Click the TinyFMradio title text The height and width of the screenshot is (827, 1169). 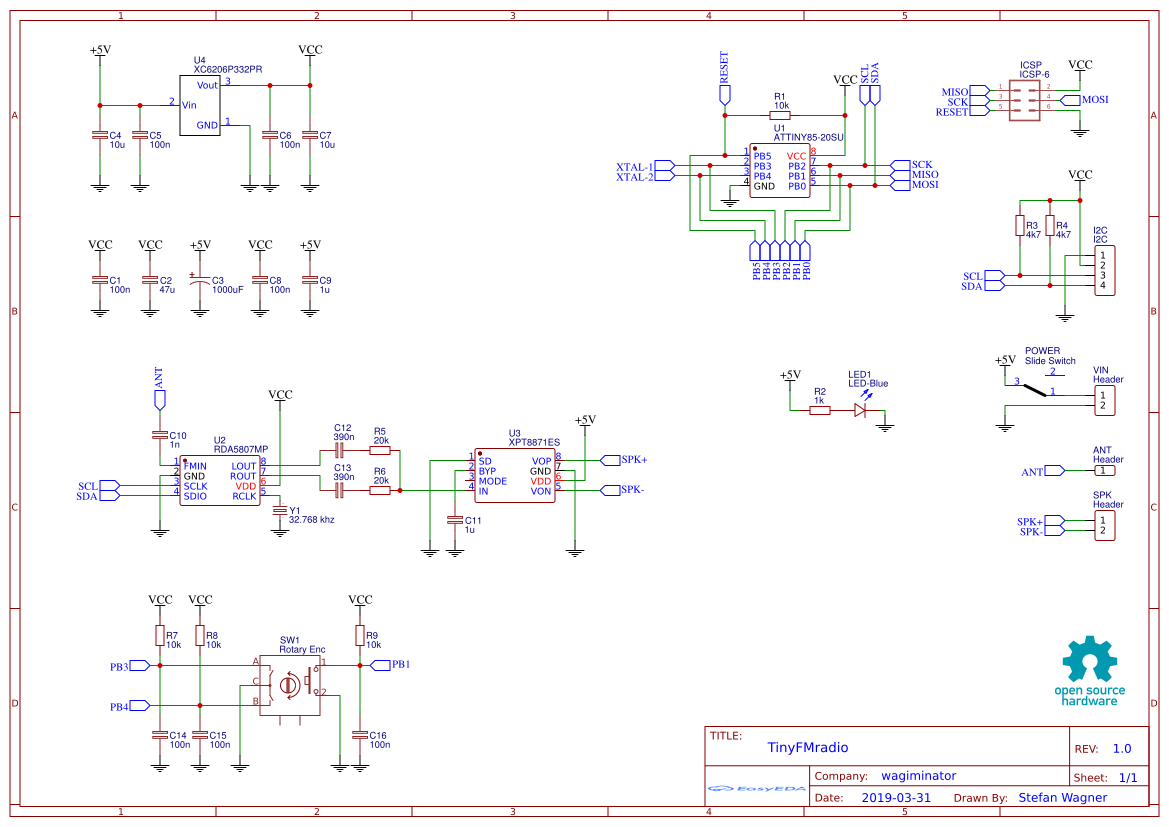click(810, 747)
